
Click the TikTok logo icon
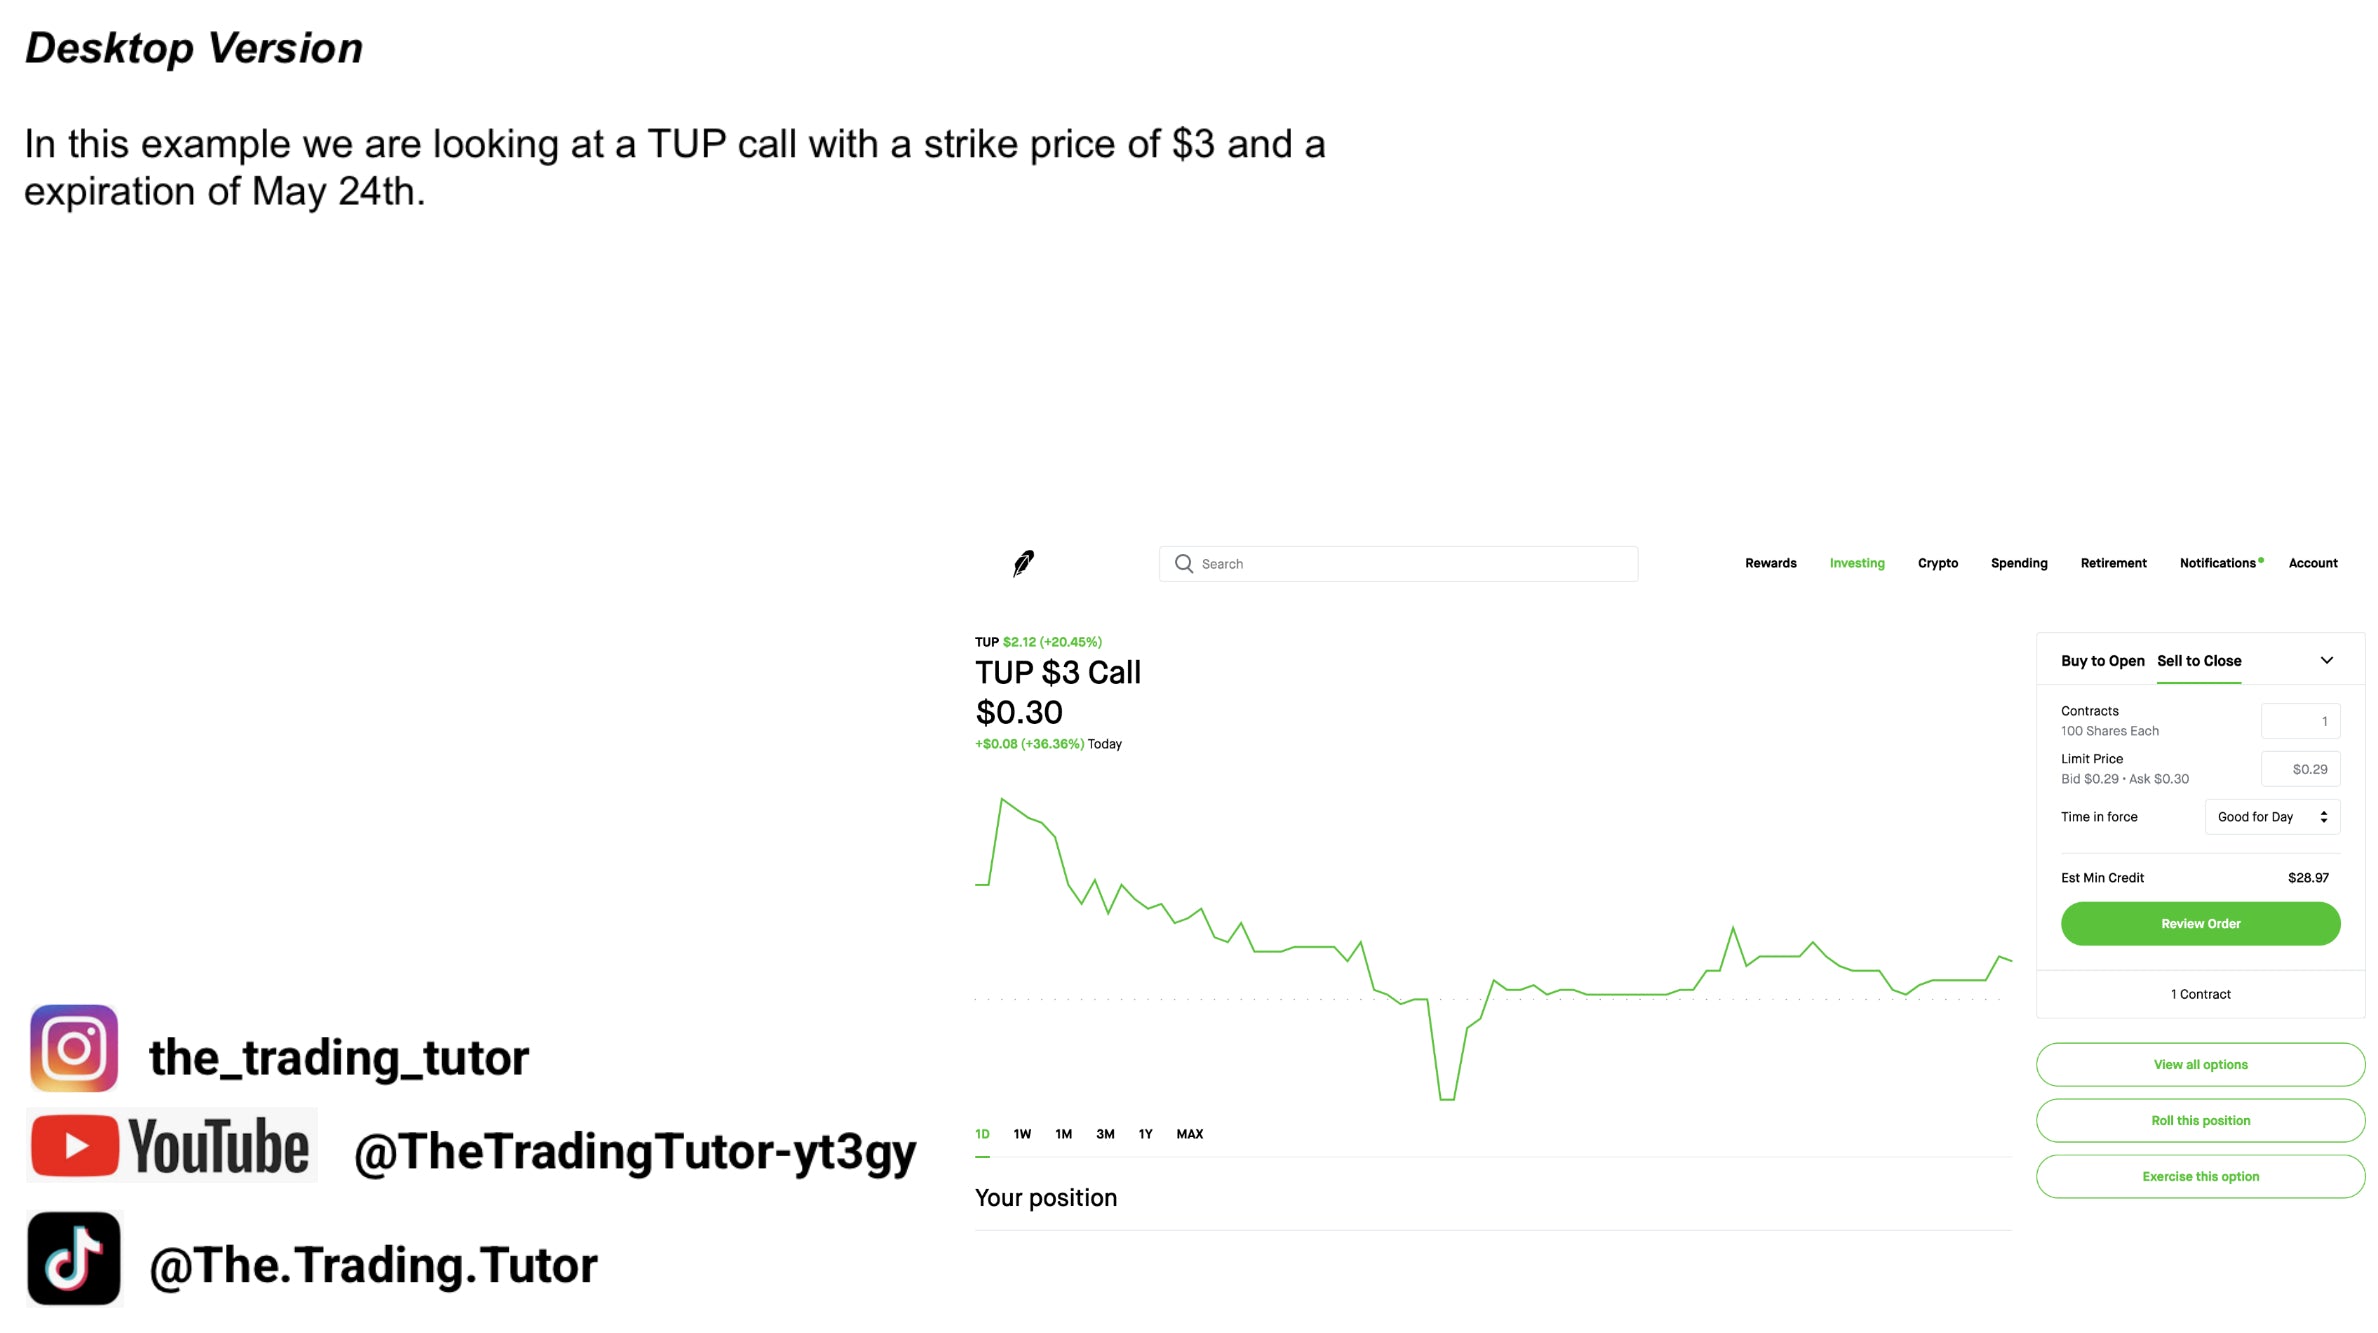[x=74, y=1259]
